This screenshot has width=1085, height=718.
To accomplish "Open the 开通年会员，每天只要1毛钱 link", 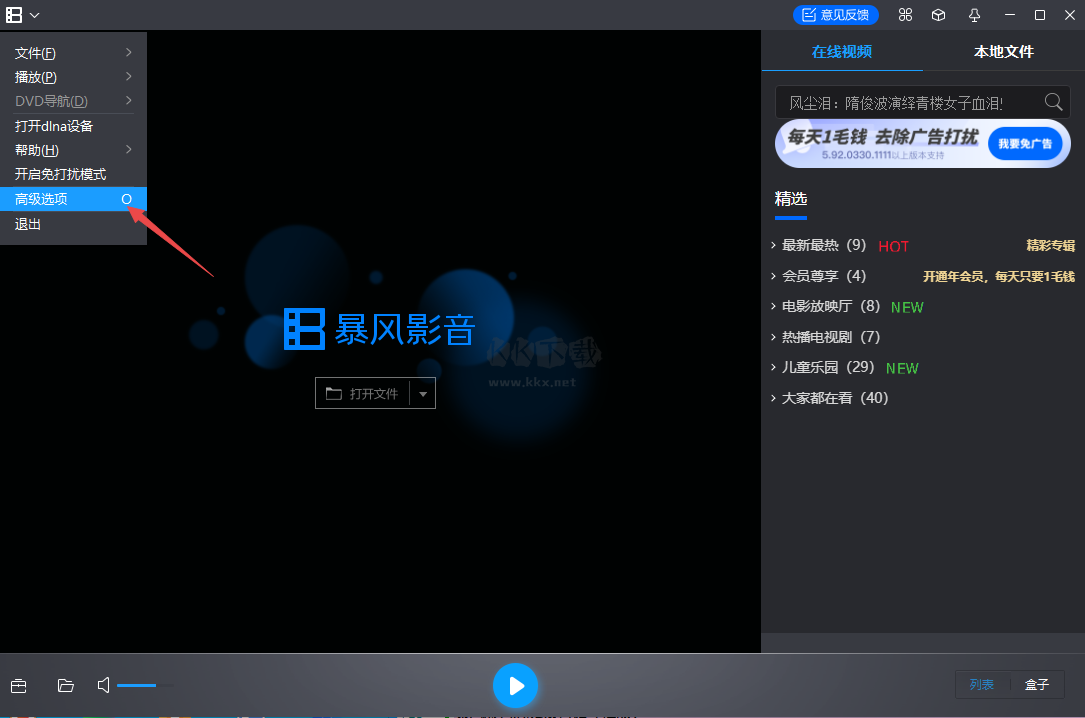I will (999, 277).
